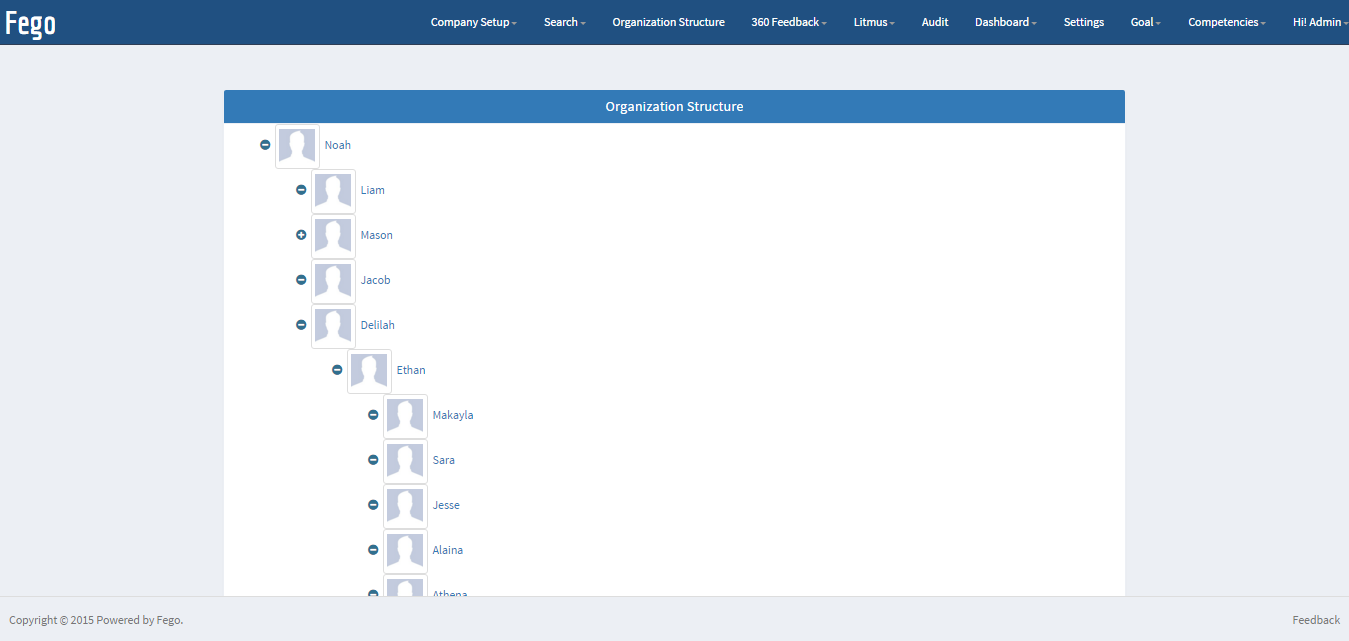Image resolution: width=1349 pixels, height=641 pixels.
Task: Collapse Ethan's team node
Action: pyautogui.click(x=337, y=370)
